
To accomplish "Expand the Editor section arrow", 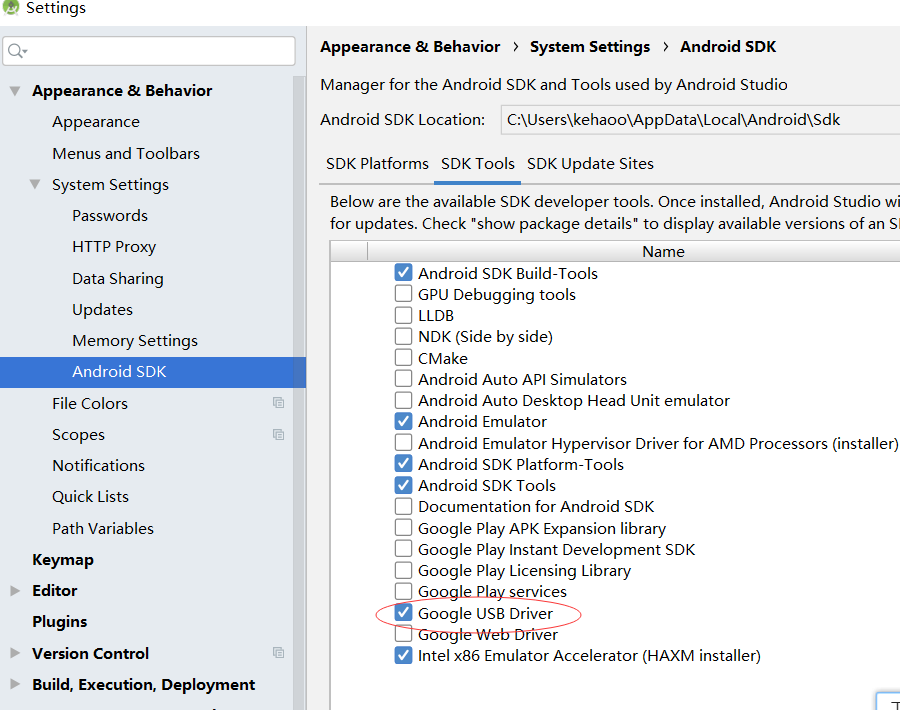I will click(x=15, y=591).
